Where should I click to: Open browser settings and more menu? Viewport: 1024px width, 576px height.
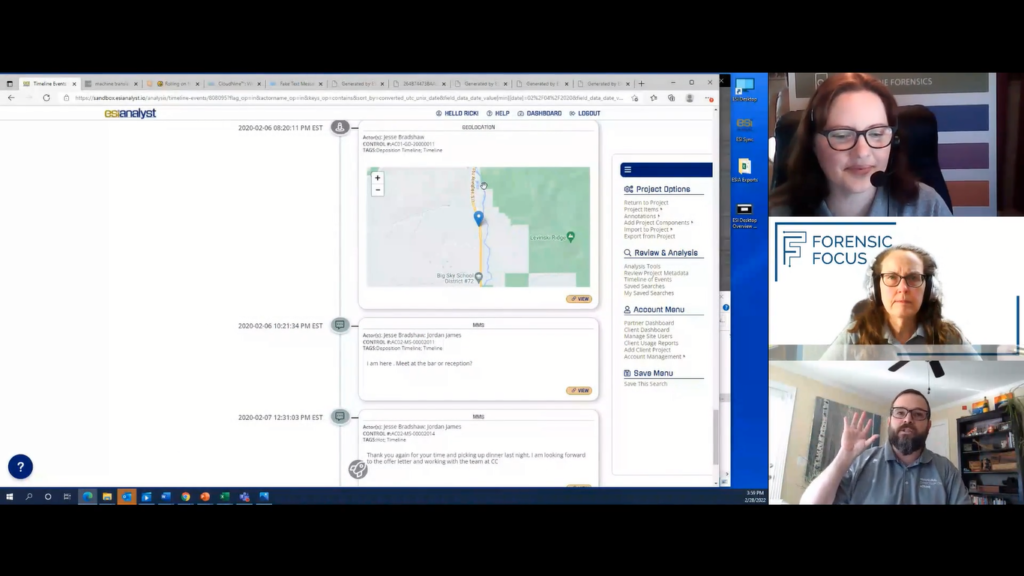point(709,98)
